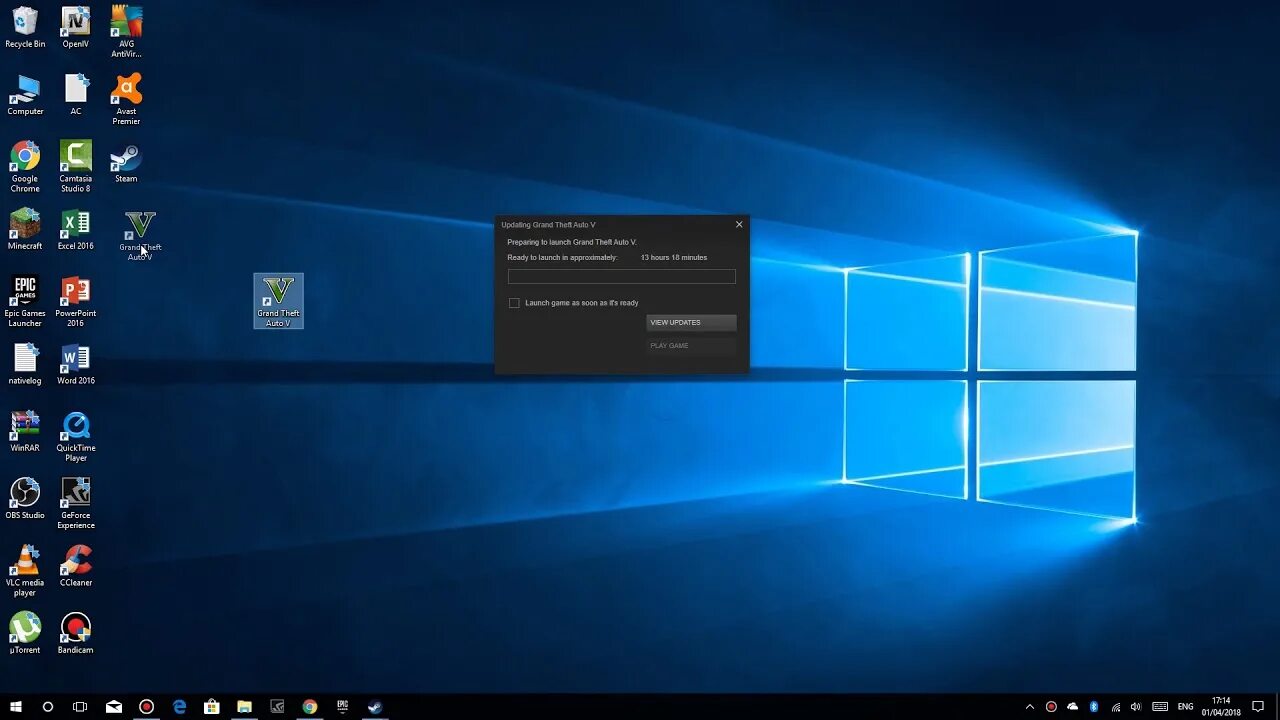Viewport: 1280px width, 720px height.
Task: Enable launch game as soon as ready checkbox
Action: click(x=514, y=303)
